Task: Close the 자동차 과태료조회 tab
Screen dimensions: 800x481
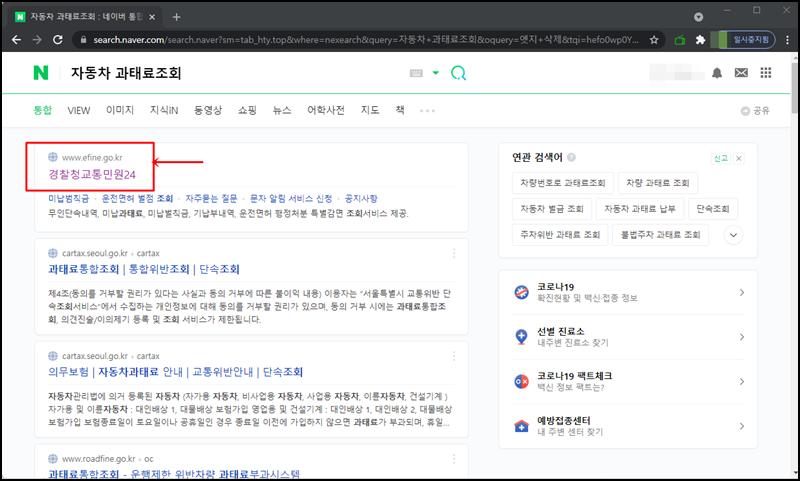Action: point(152,17)
